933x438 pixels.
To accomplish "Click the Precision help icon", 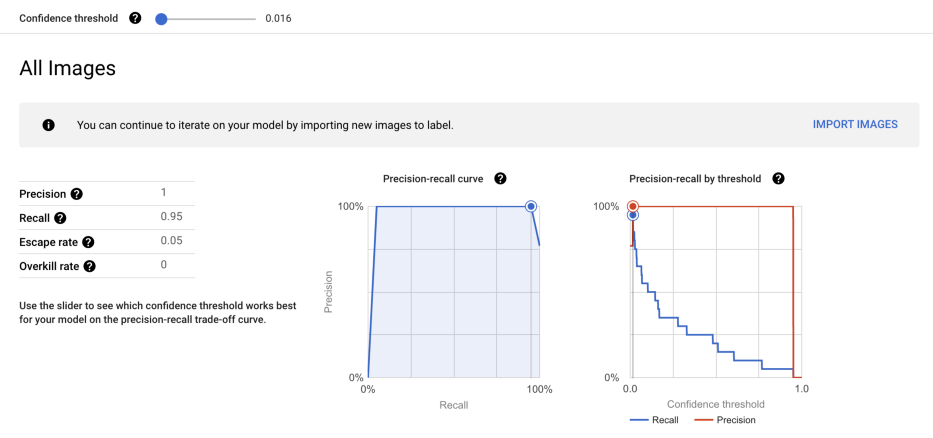I will (x=76, y=194).
